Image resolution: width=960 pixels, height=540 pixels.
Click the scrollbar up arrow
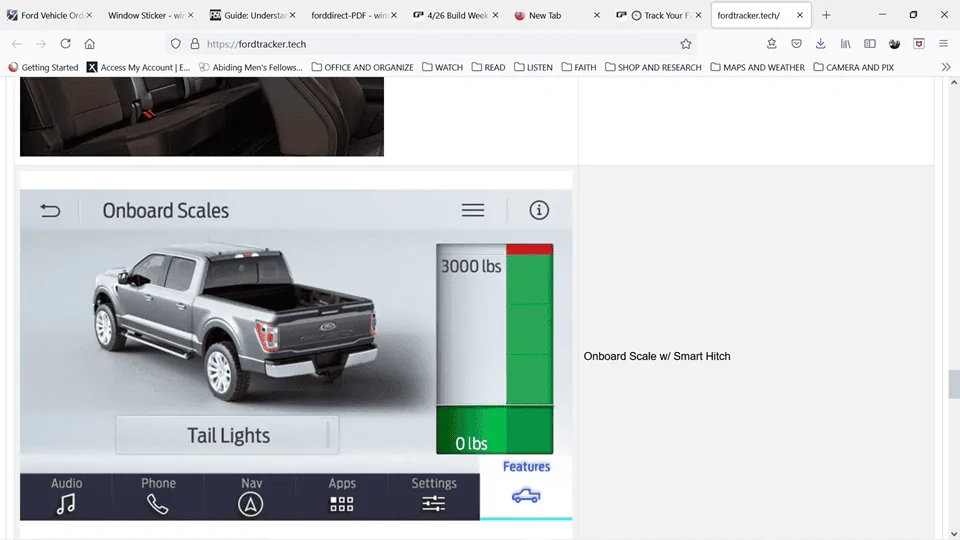tap(954, 83)
